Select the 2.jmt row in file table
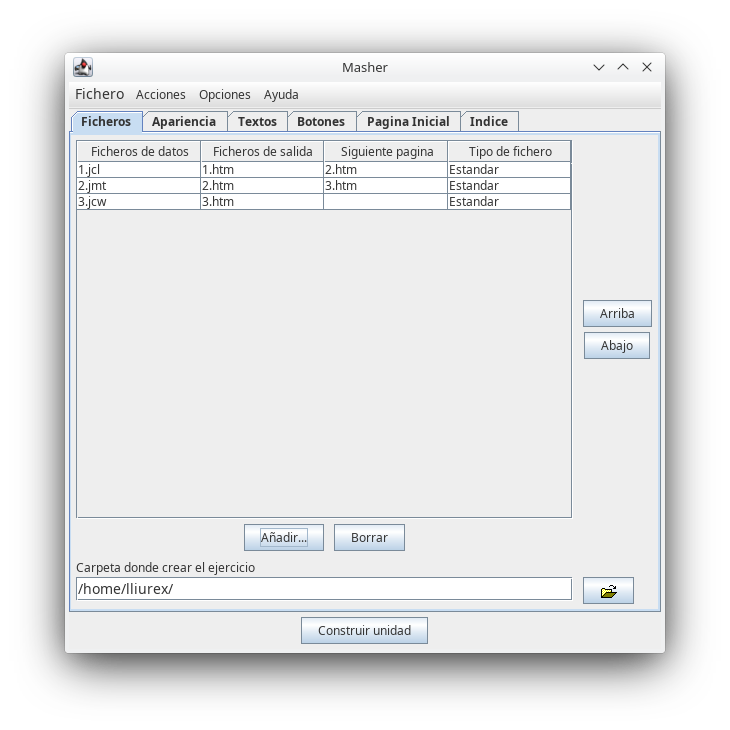This screenshot has width=730, height=730. 138,185
